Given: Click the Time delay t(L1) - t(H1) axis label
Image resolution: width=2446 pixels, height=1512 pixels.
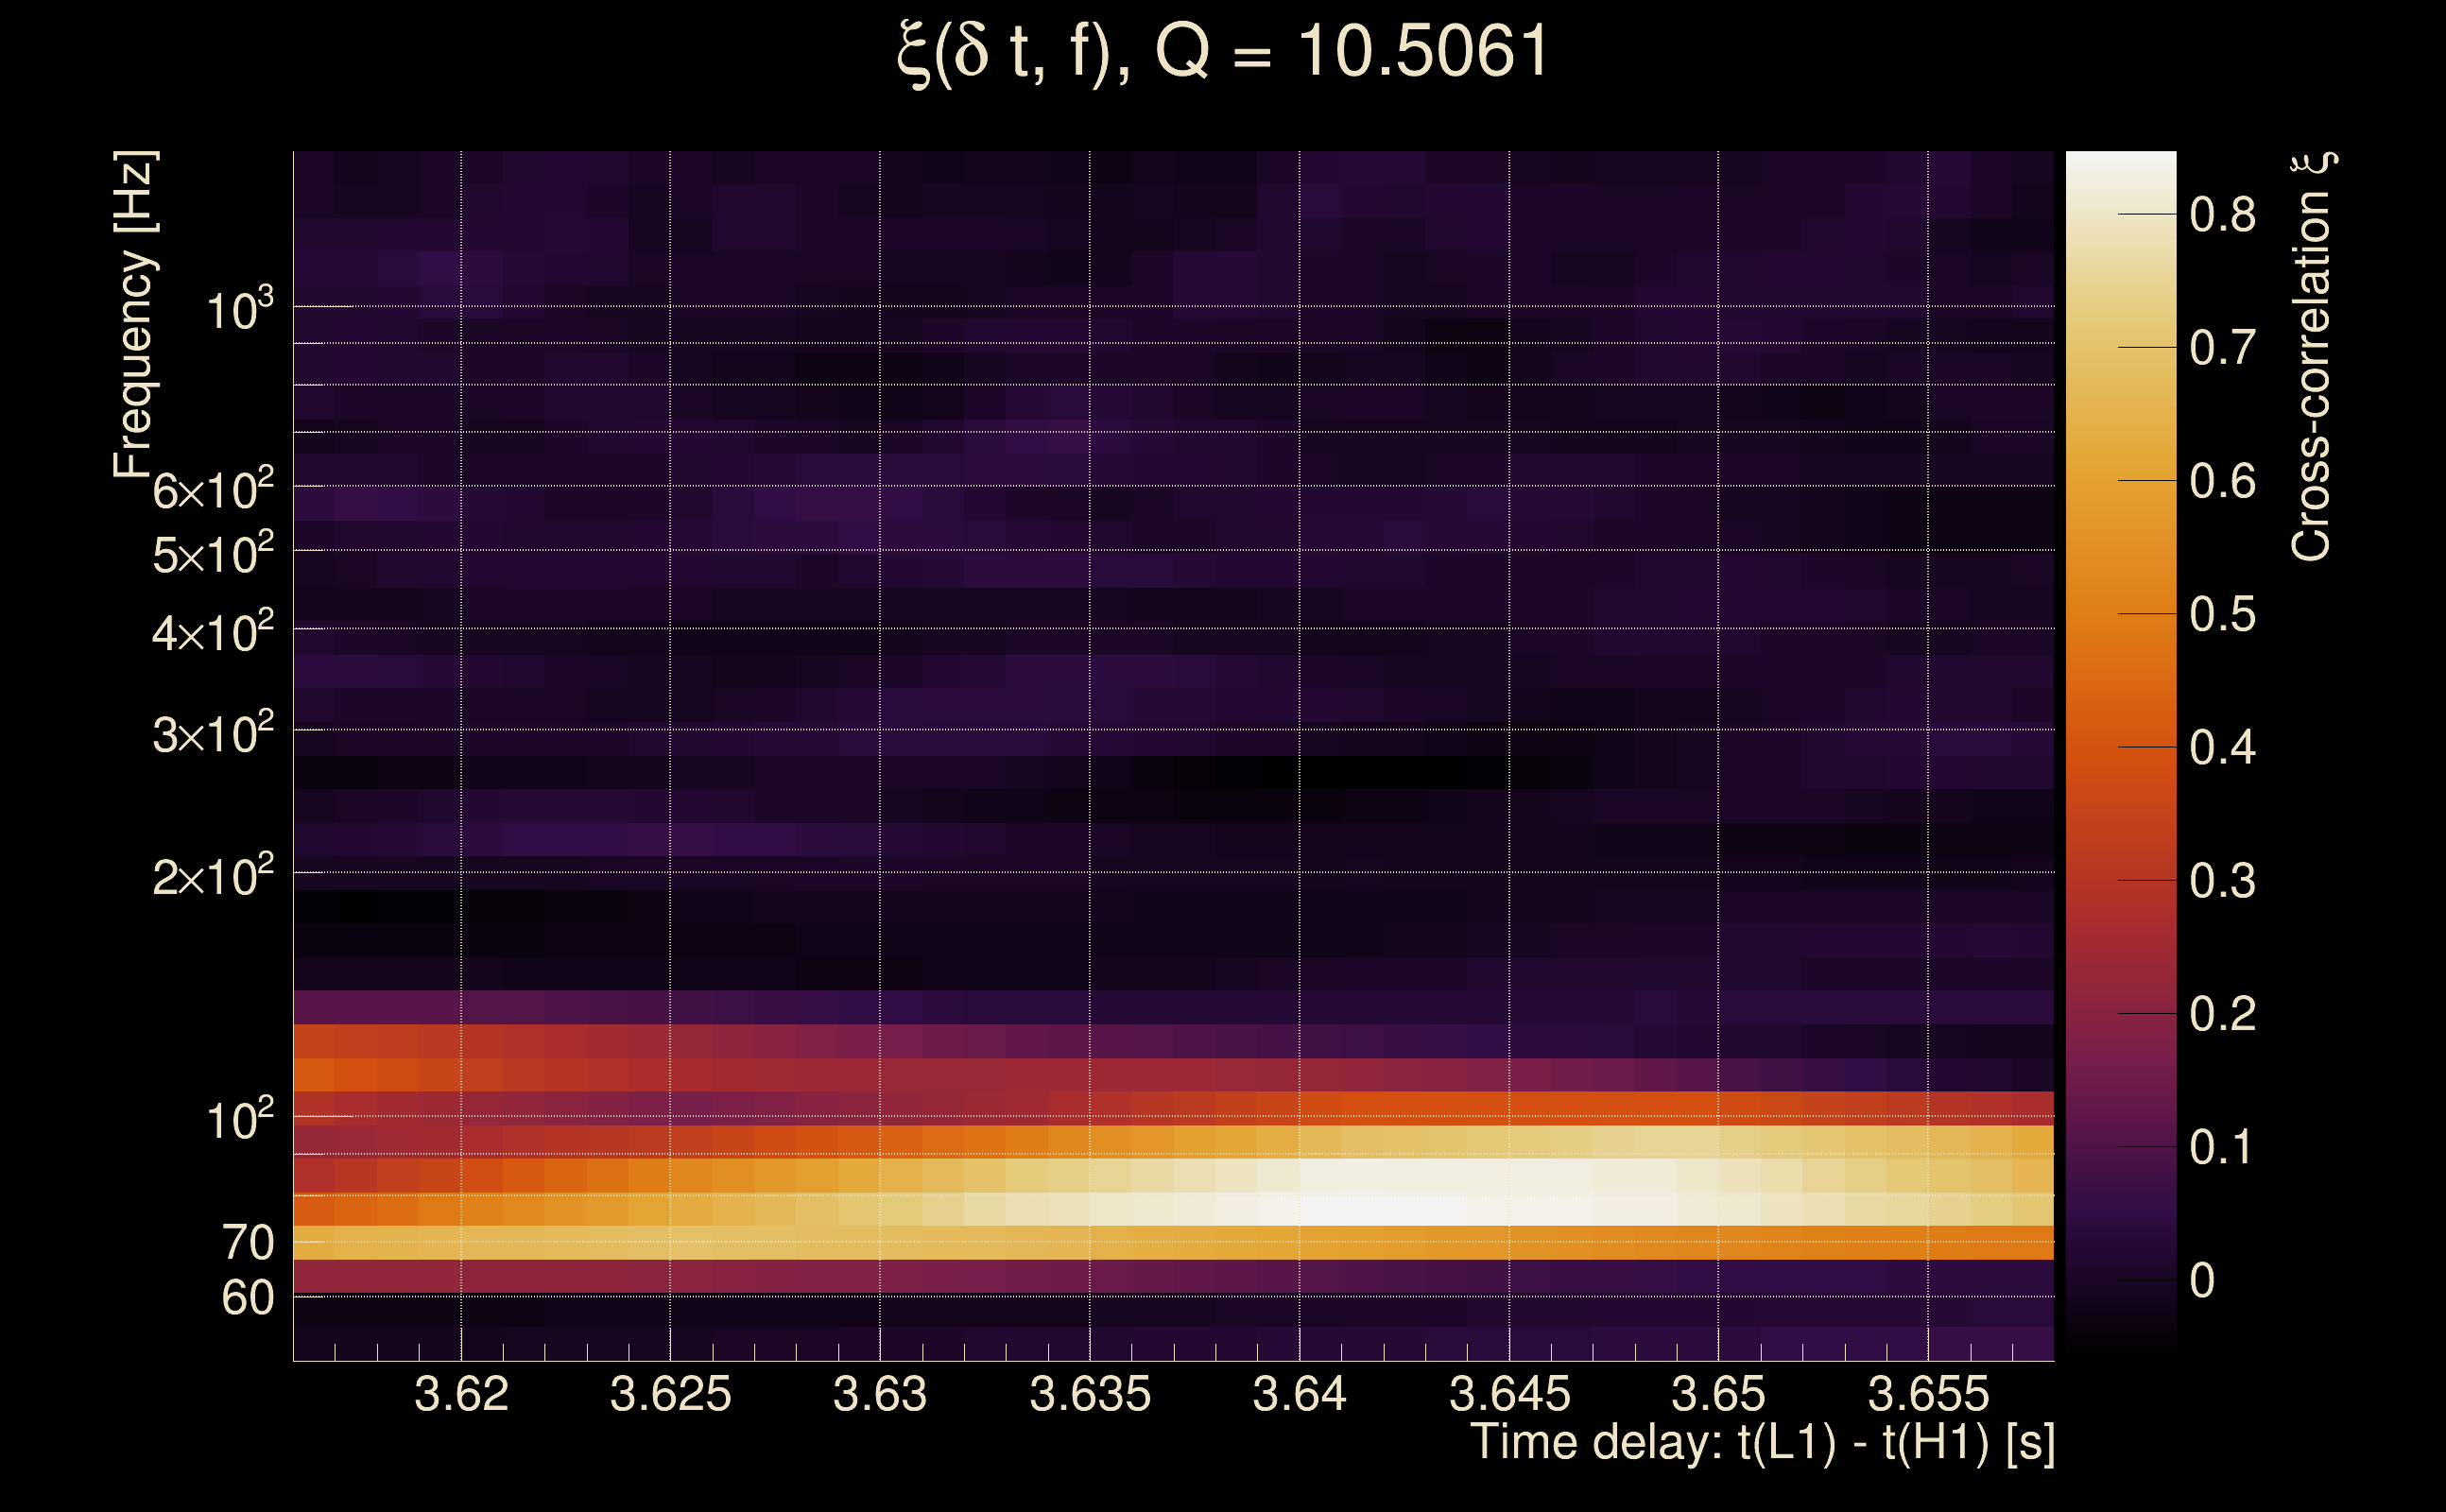Looking at the screenshot, I should pos(1762,1443).
